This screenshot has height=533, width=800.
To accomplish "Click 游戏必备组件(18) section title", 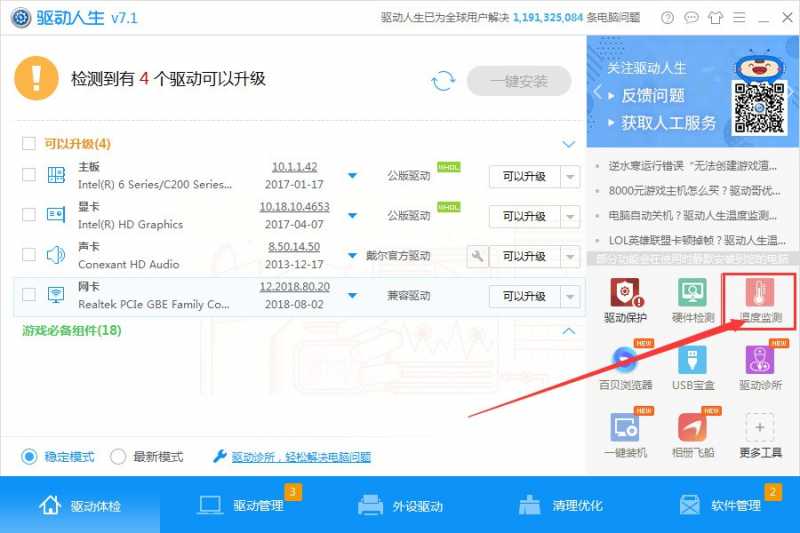I will click(72, 331).
